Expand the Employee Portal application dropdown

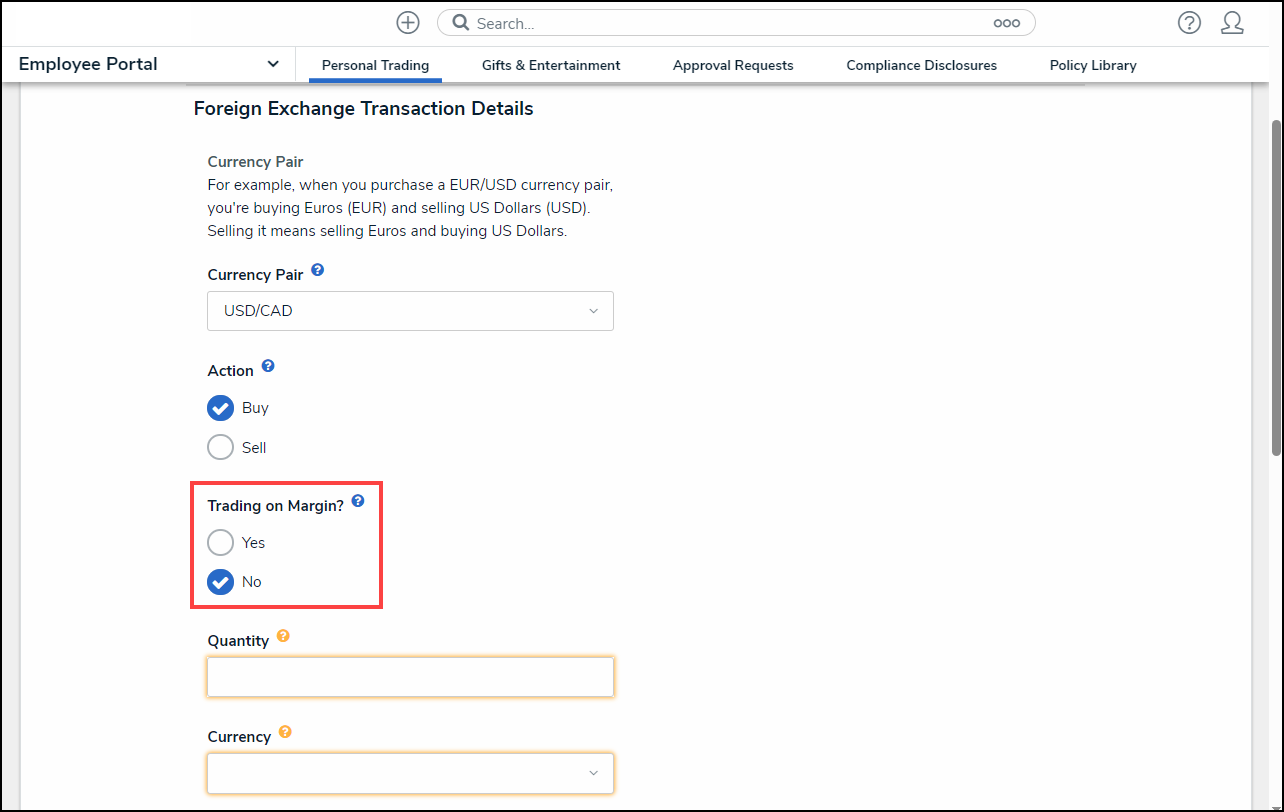pos(272,64)
